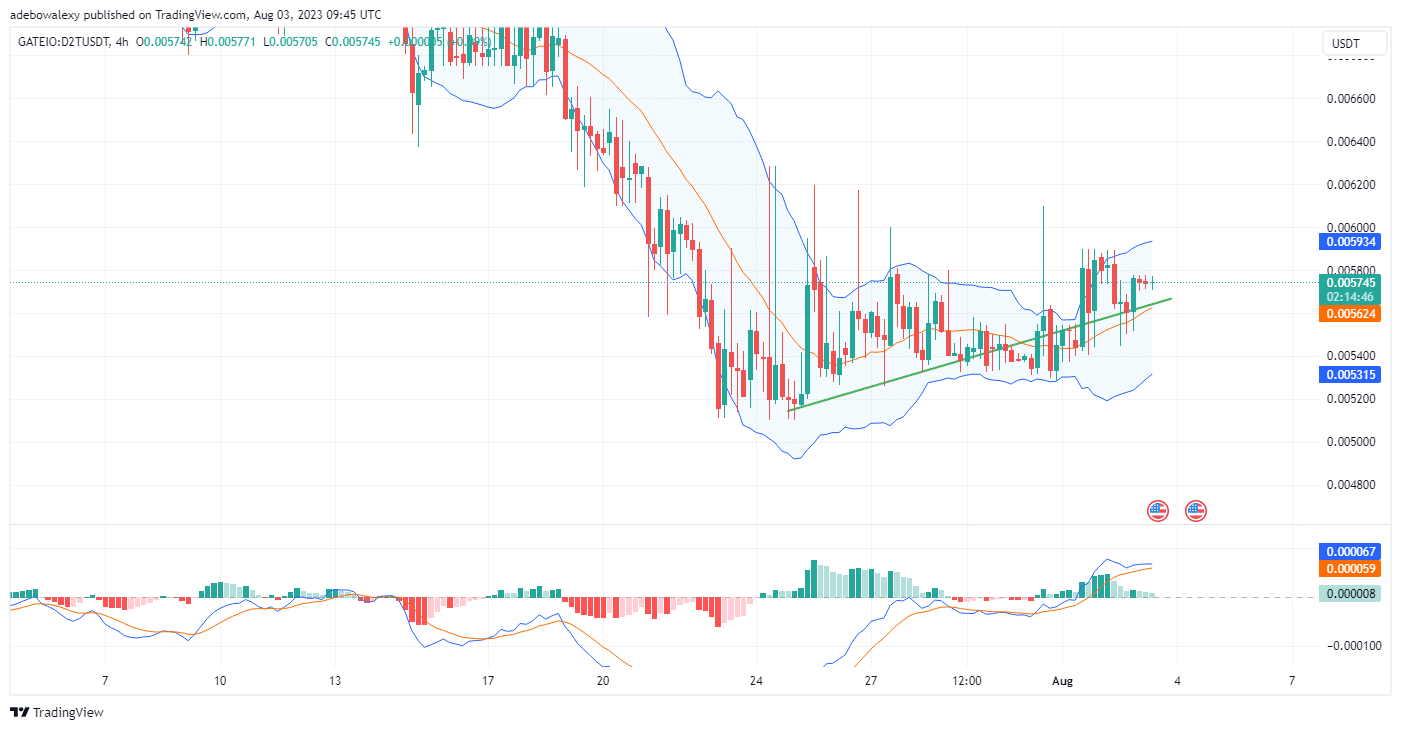
Task: Click the TradingView logo at bottom left
Action: click(x=56, y=712)
